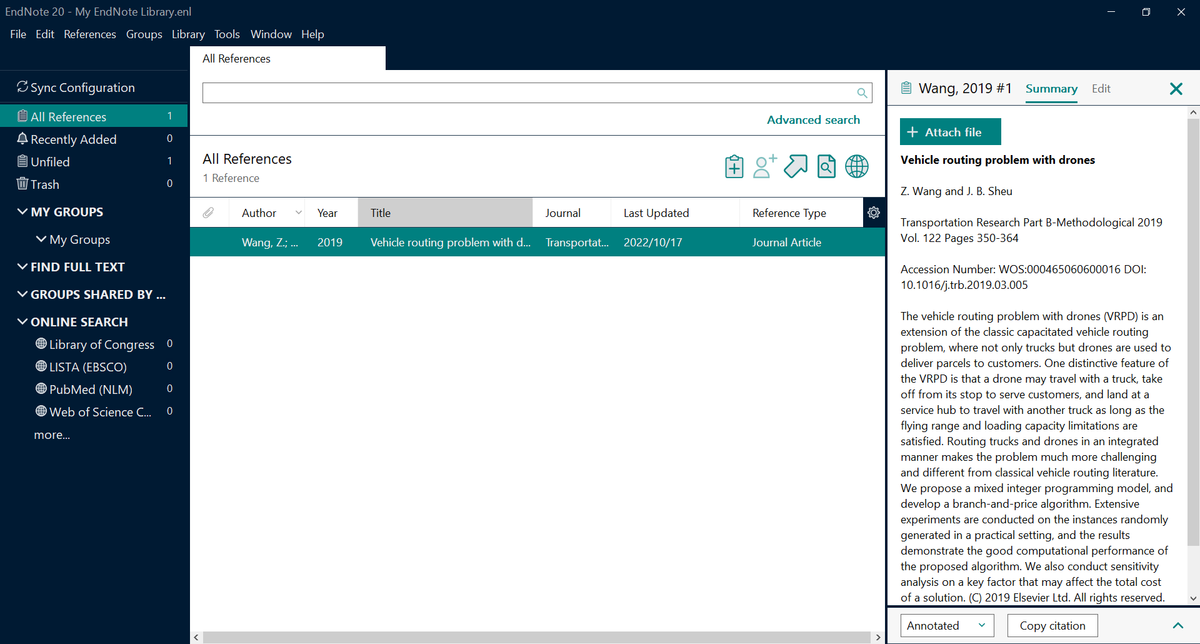Open column settings gear icon
Viewport: 1200px width, 644px height.
874,212
